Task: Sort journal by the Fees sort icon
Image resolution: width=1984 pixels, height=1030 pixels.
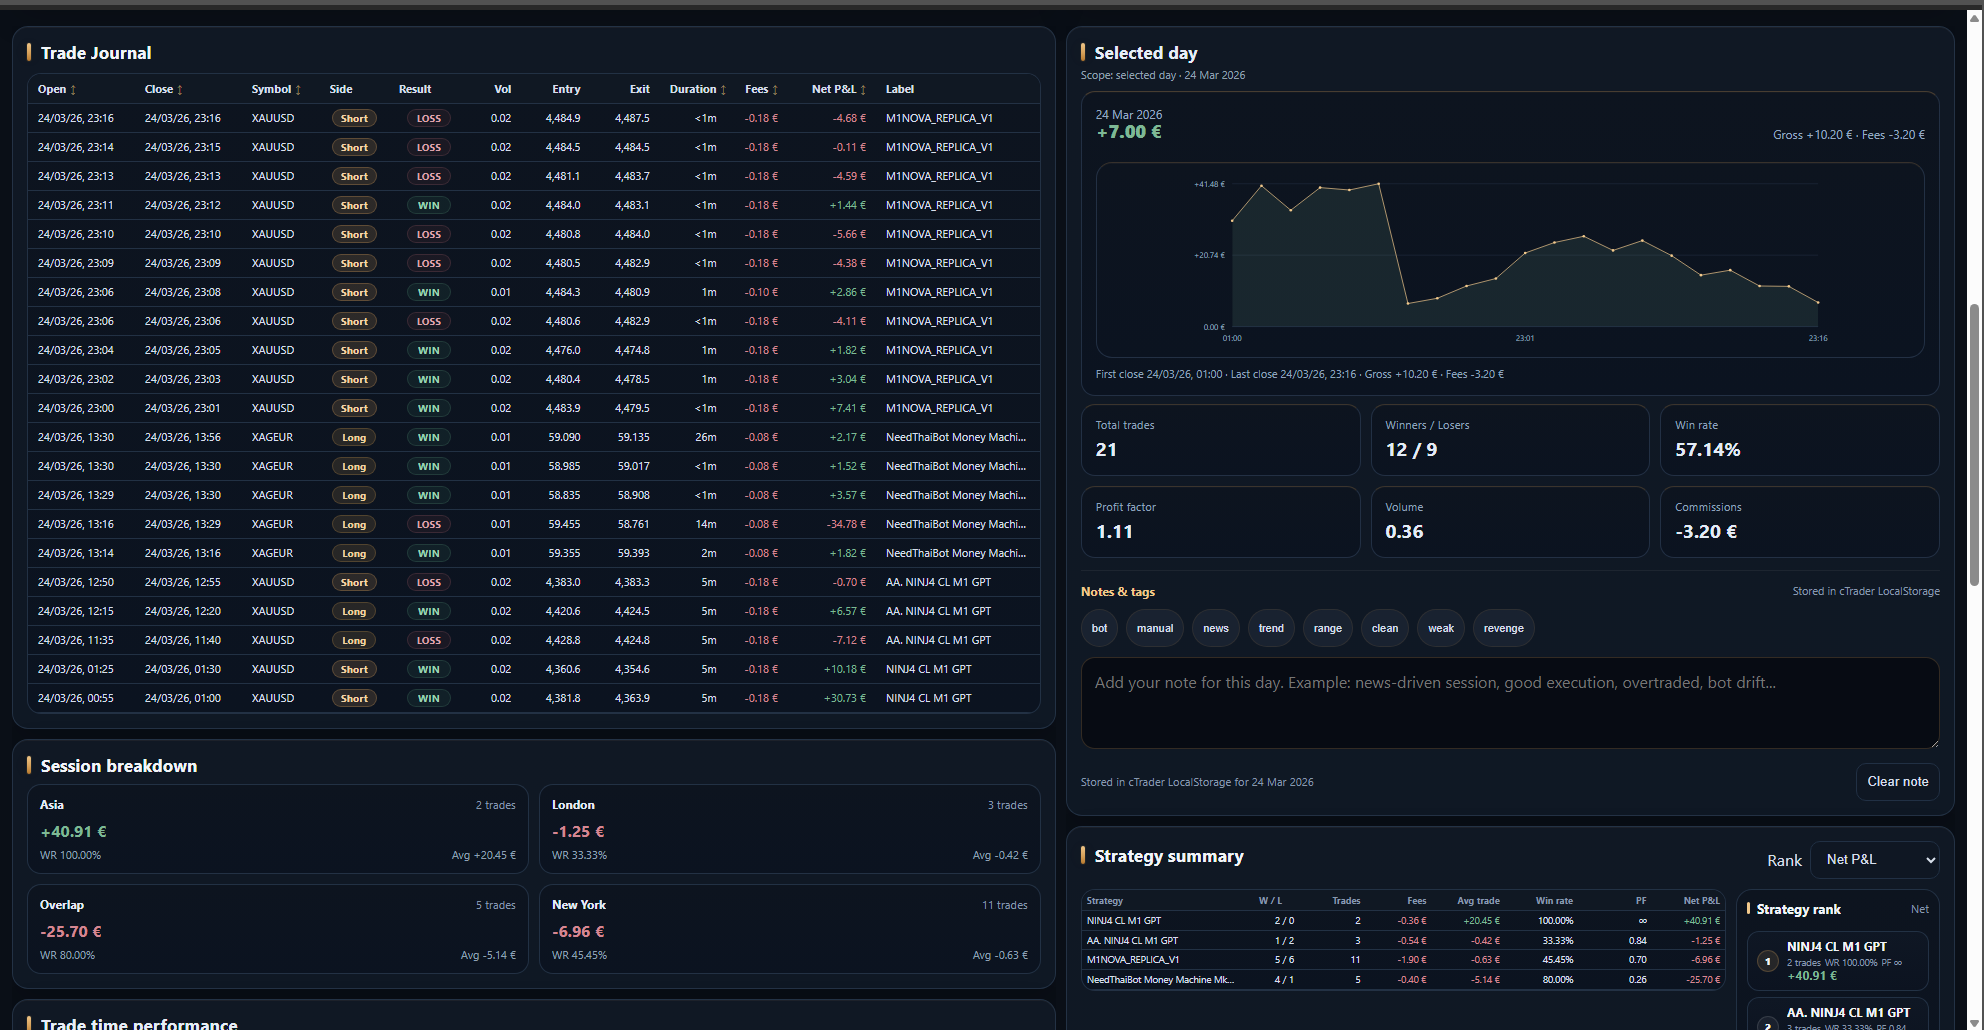Action: (774, 89)
